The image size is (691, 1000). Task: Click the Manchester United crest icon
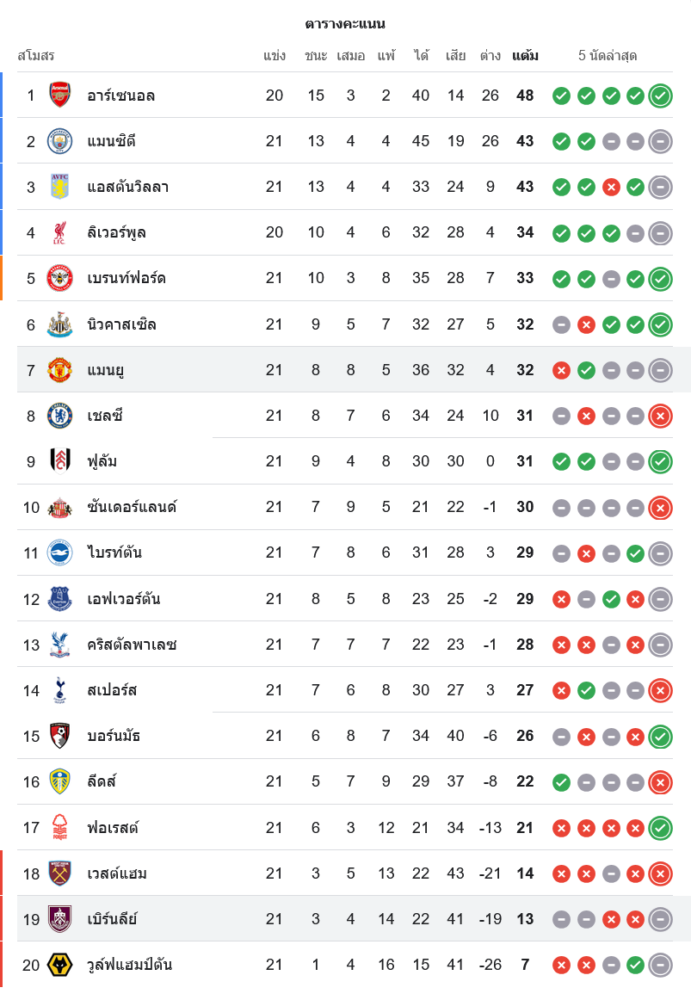click(x=61, y=370)
